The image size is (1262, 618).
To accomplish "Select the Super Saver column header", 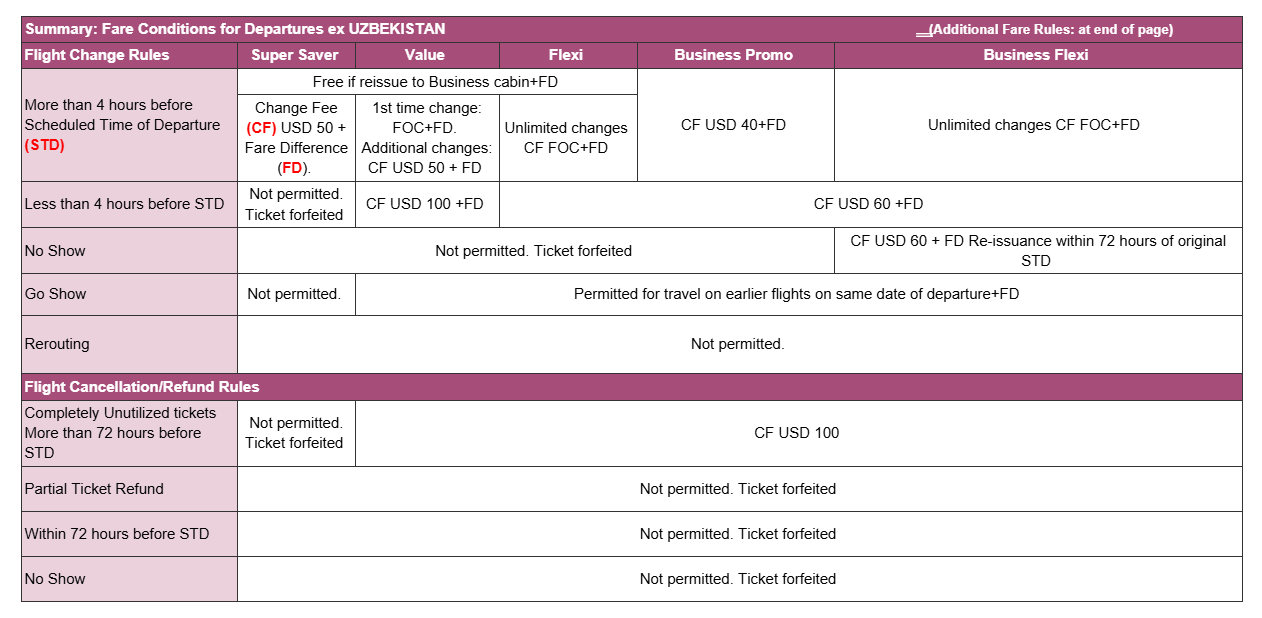I will tap(296, 55).
